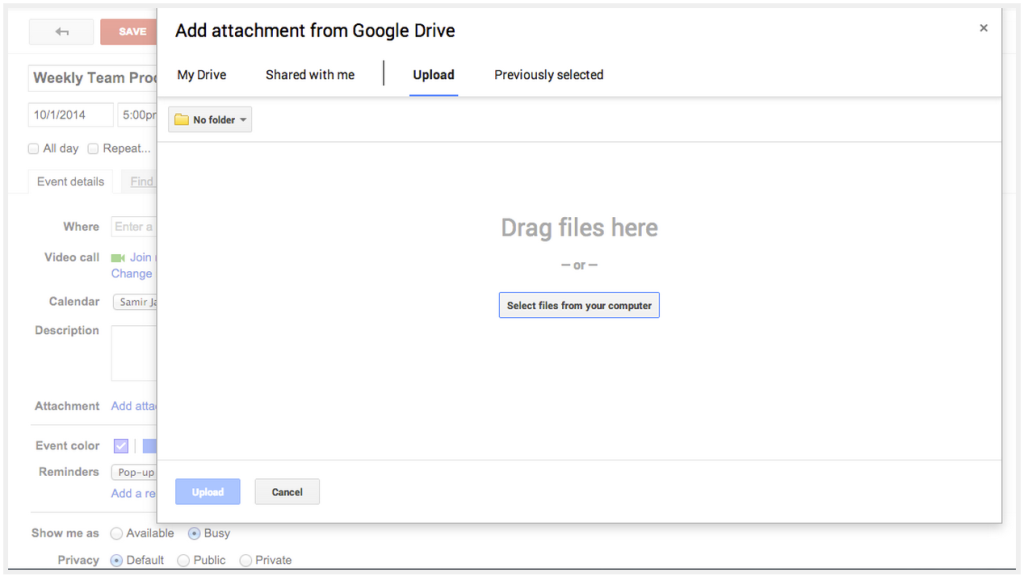Screen dimensions: 1024x576
Task: Click the blue Upload button
Action: pos(208,492)
